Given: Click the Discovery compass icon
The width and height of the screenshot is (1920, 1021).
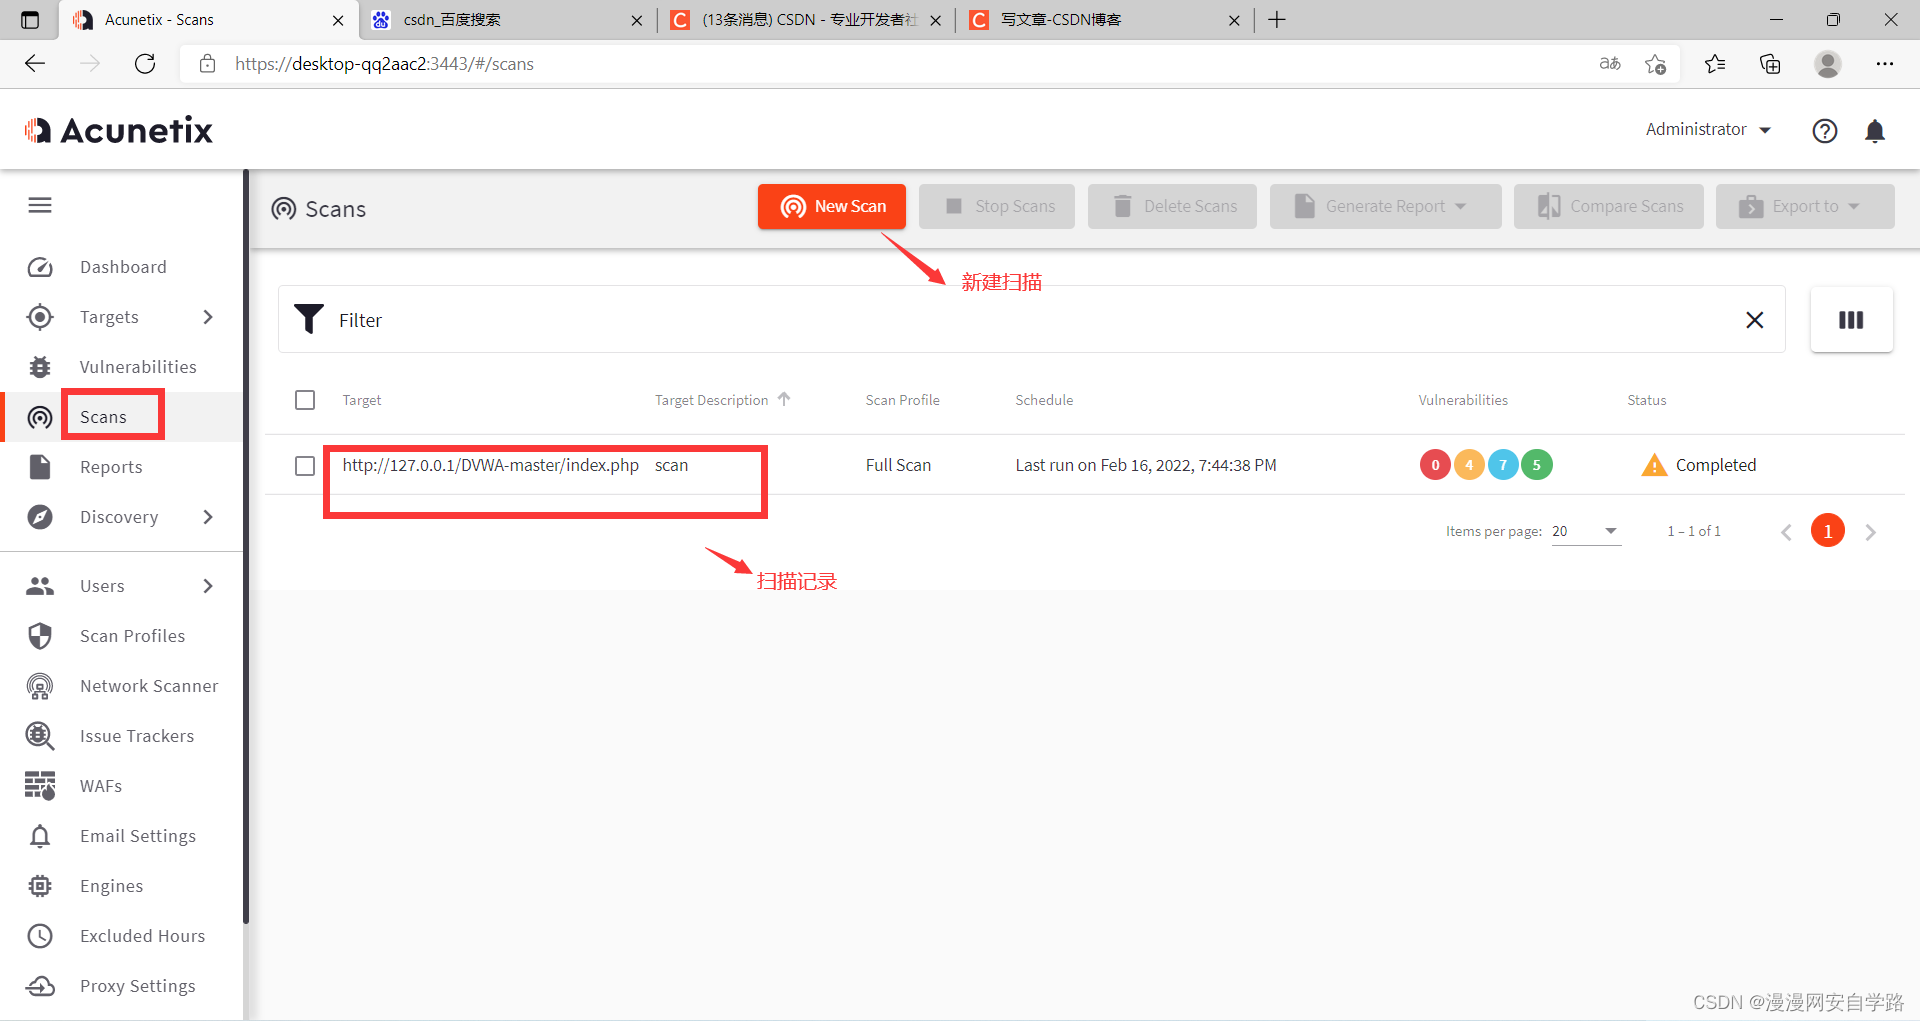Looking at the screenshot, I should pyautogui.click(x=40, y=517).
